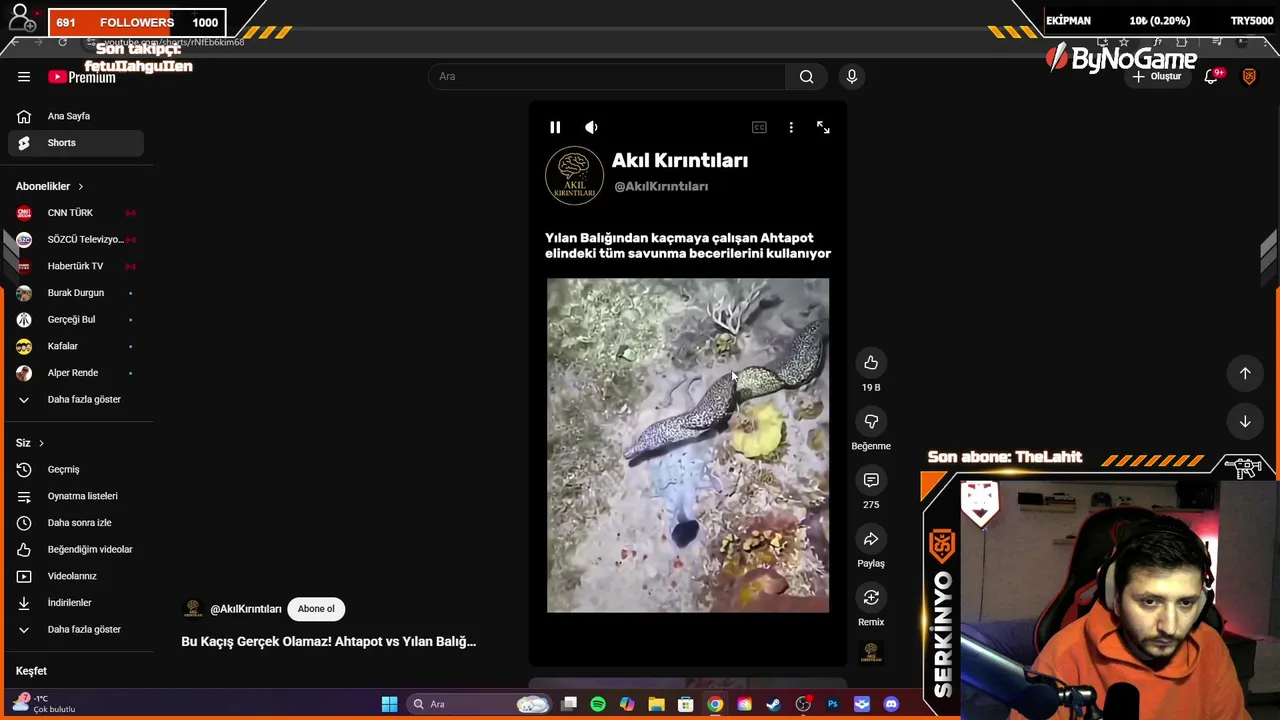Open the Oluştur create button
This screenshot has width=1280, height=720.
pyautogui.click(x=1157, y=76)
